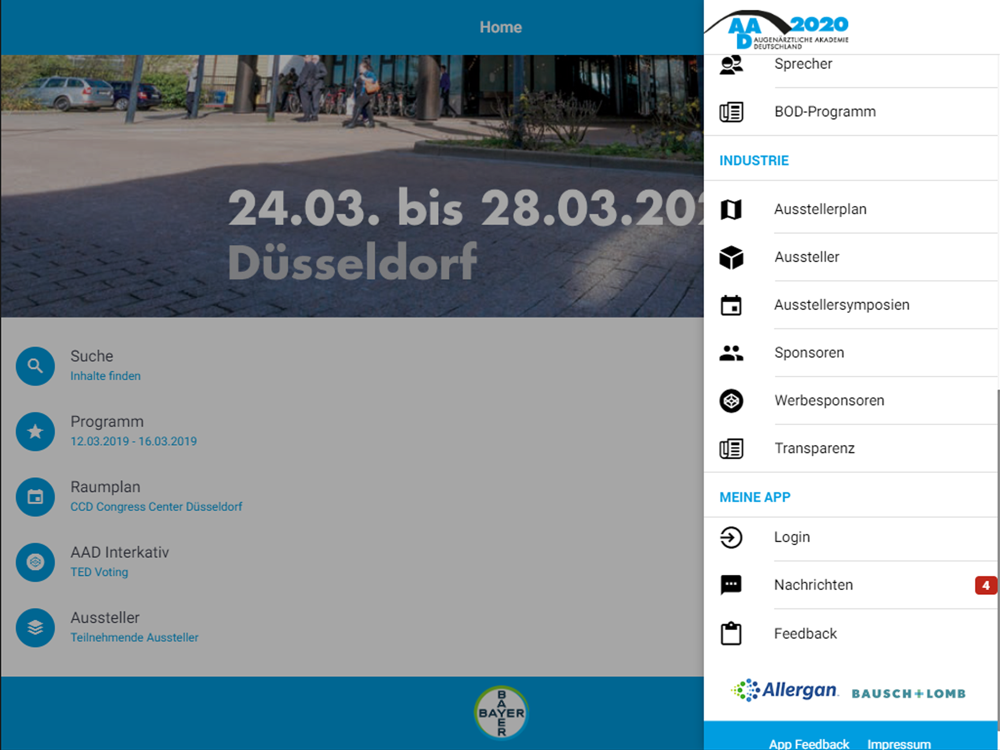Click the Allergan sponsor logo
The height and width of the screenshot is (750, 1000).
[x=784, y=690]
